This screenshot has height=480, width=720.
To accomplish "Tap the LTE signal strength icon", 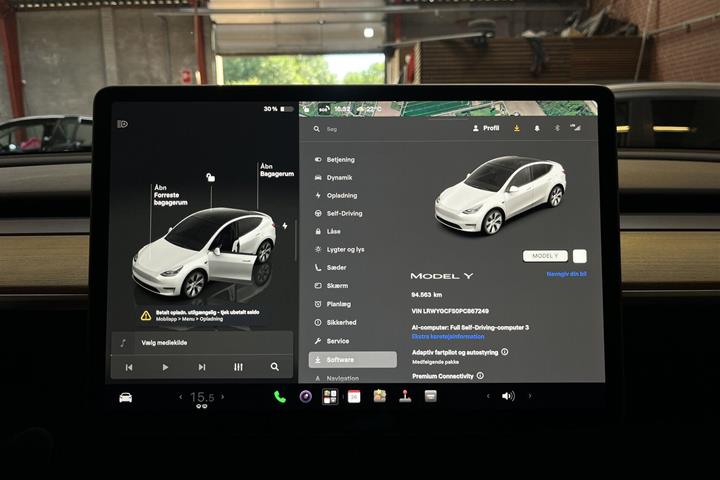I will (575, 128).
